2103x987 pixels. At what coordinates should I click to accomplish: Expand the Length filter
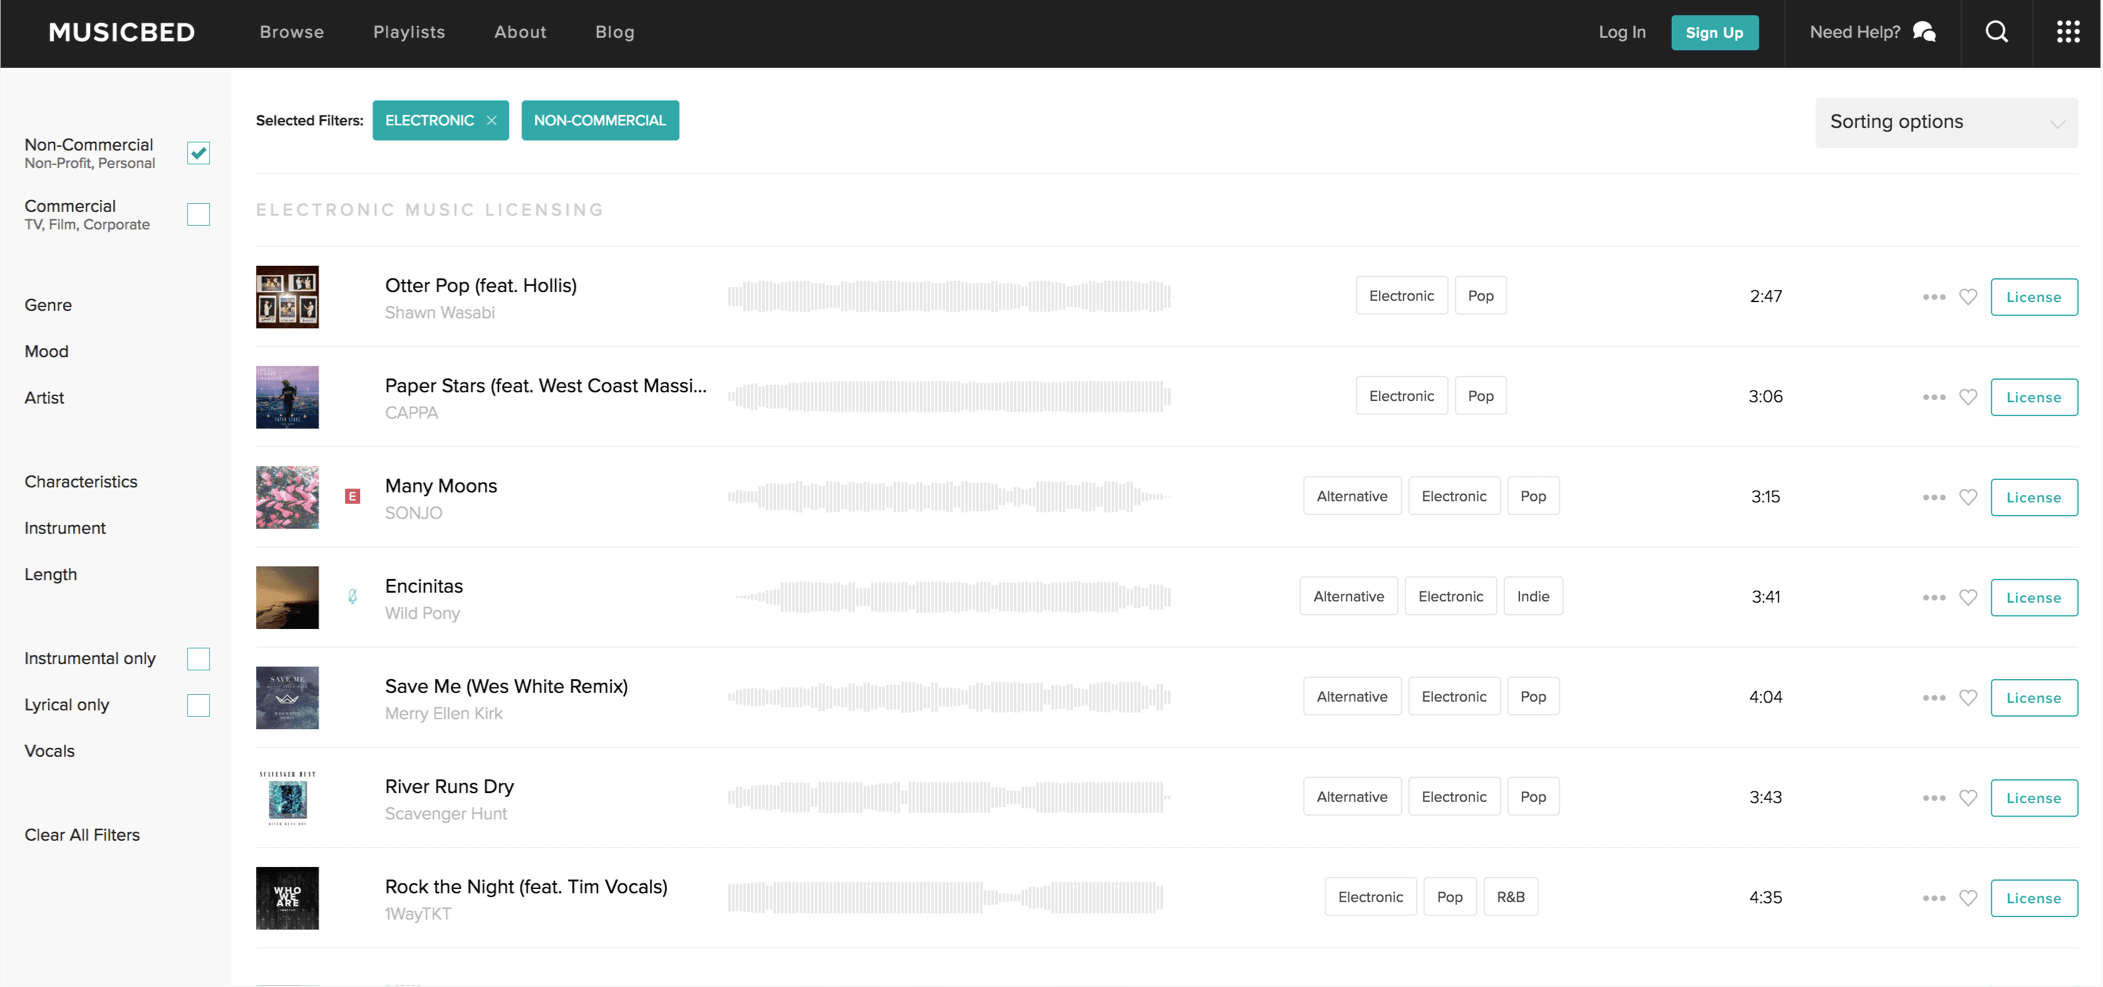tap(50, 574)
